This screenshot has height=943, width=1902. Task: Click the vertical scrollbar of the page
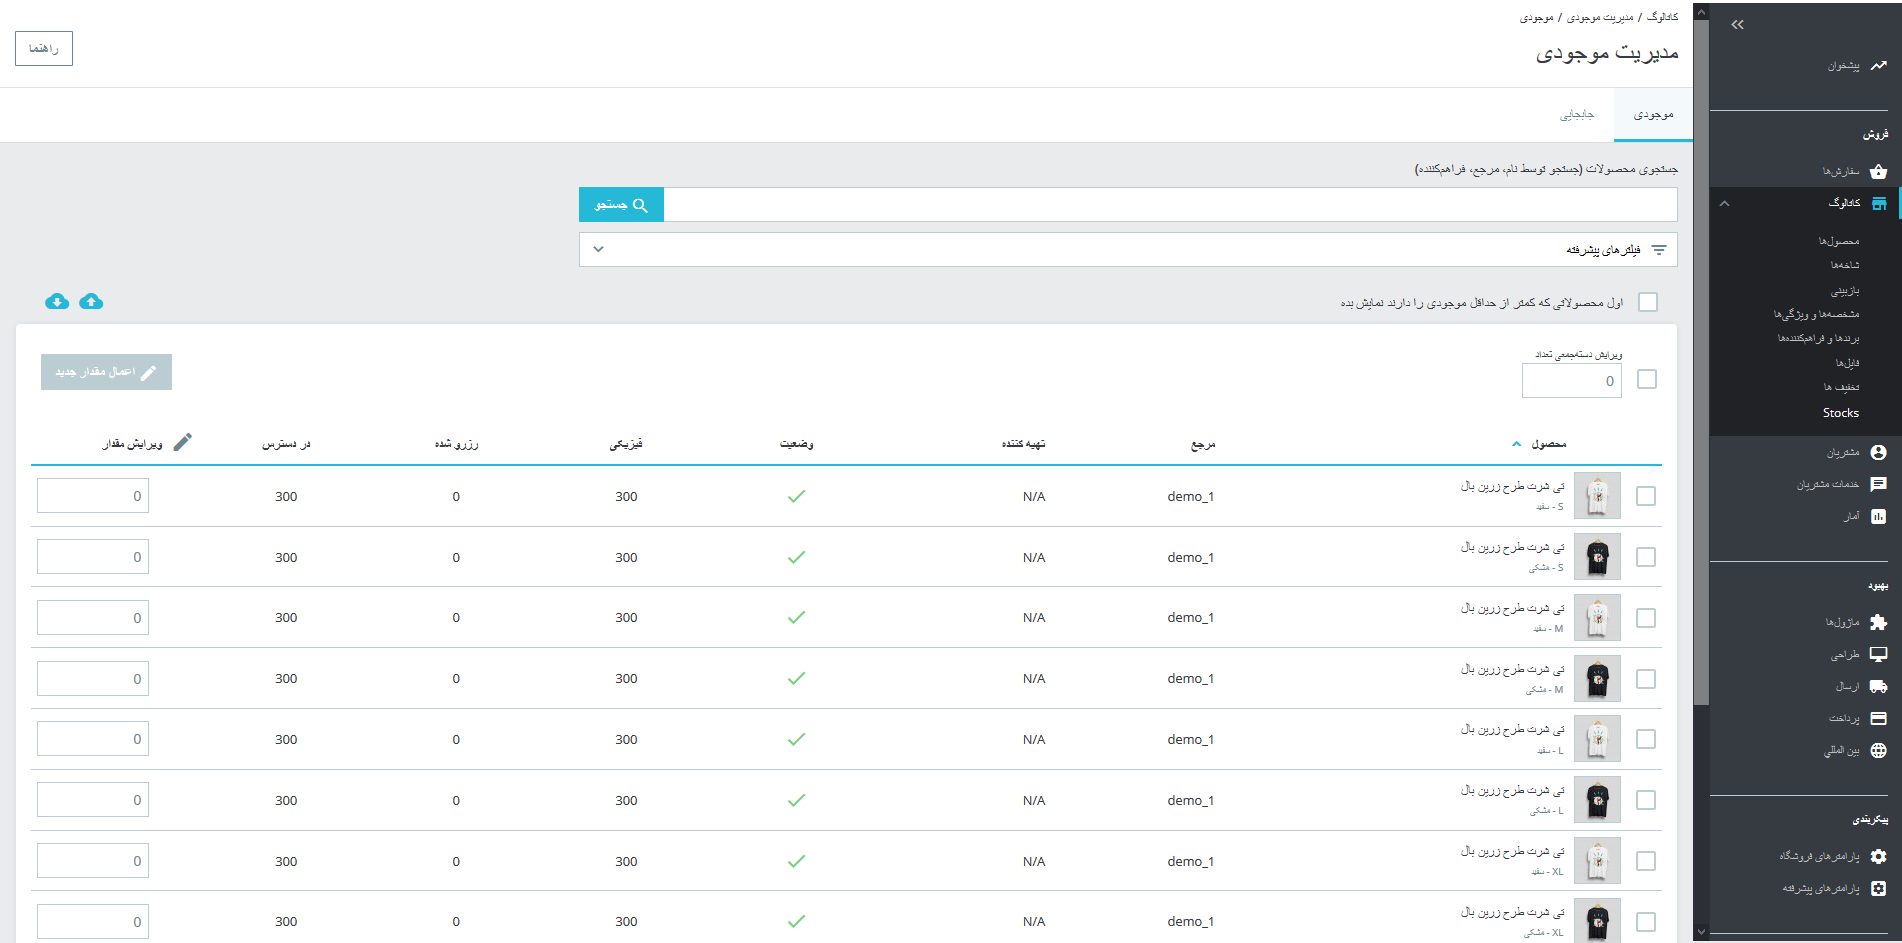coord(1701,362)
